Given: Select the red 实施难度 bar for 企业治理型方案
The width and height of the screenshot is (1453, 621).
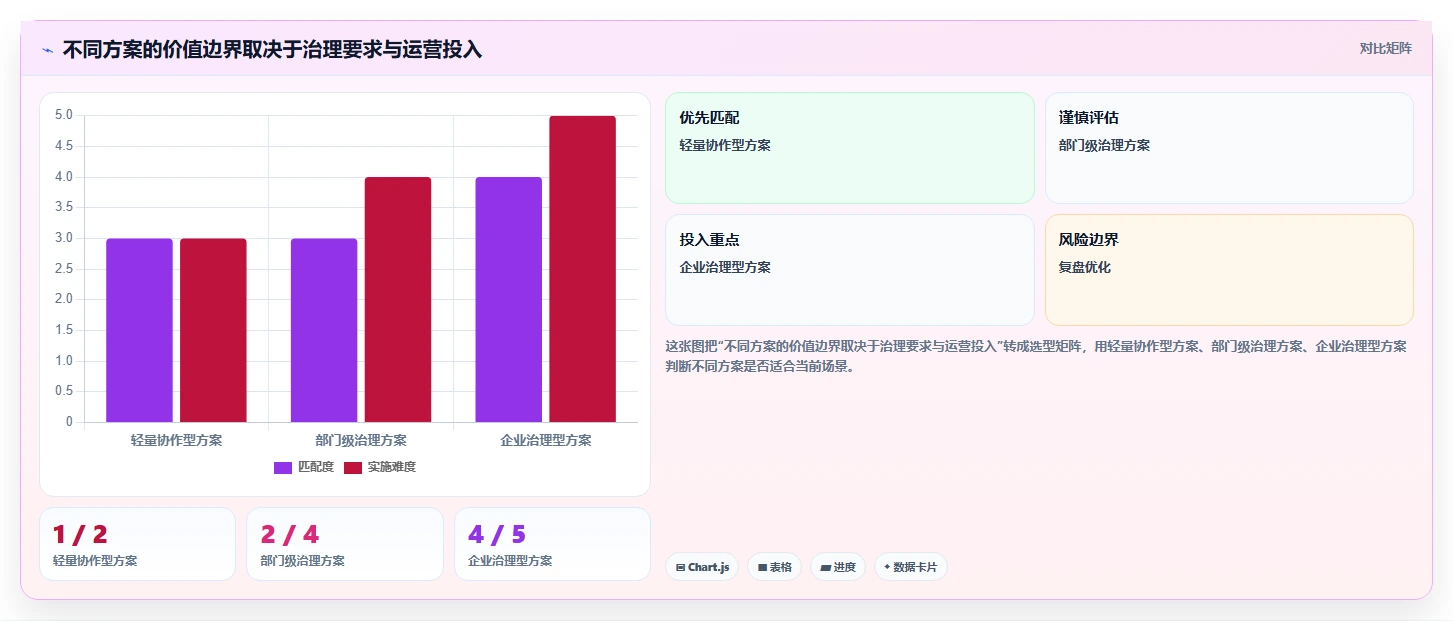Looking at the screenshot, I should tap(583, 269).
